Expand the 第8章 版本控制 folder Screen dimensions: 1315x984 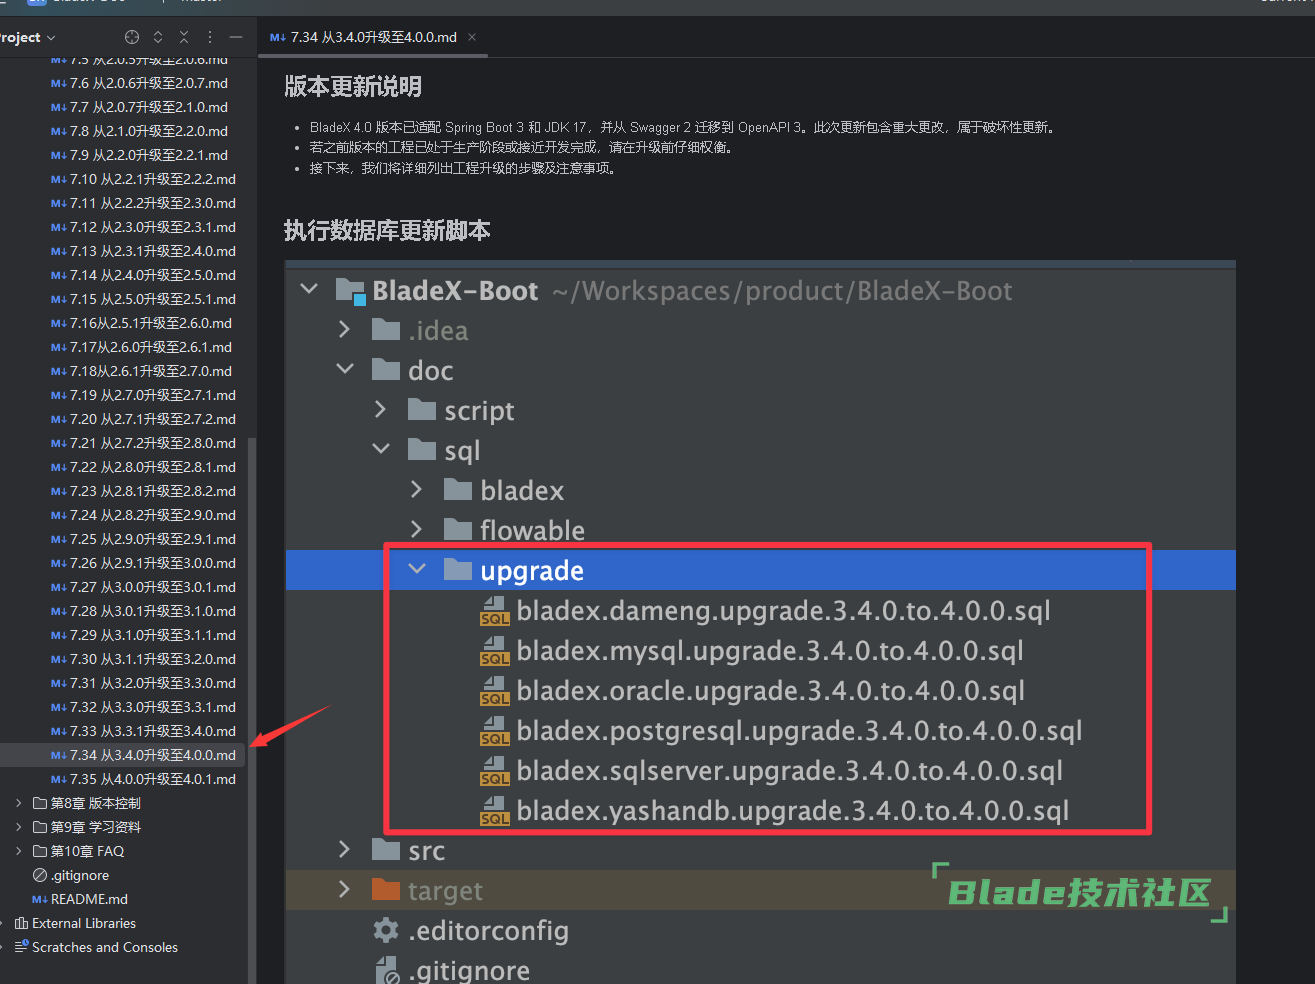[19, 803]
